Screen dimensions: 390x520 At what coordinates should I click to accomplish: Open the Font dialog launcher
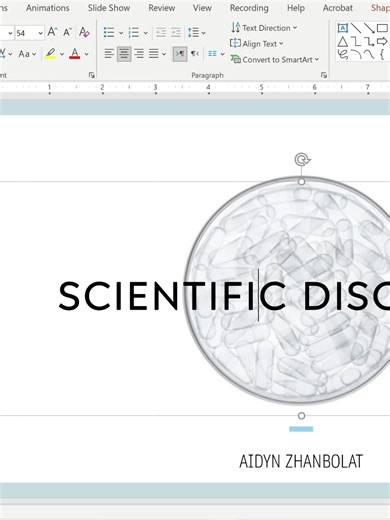pyautogui.click(x=92, y=75)
